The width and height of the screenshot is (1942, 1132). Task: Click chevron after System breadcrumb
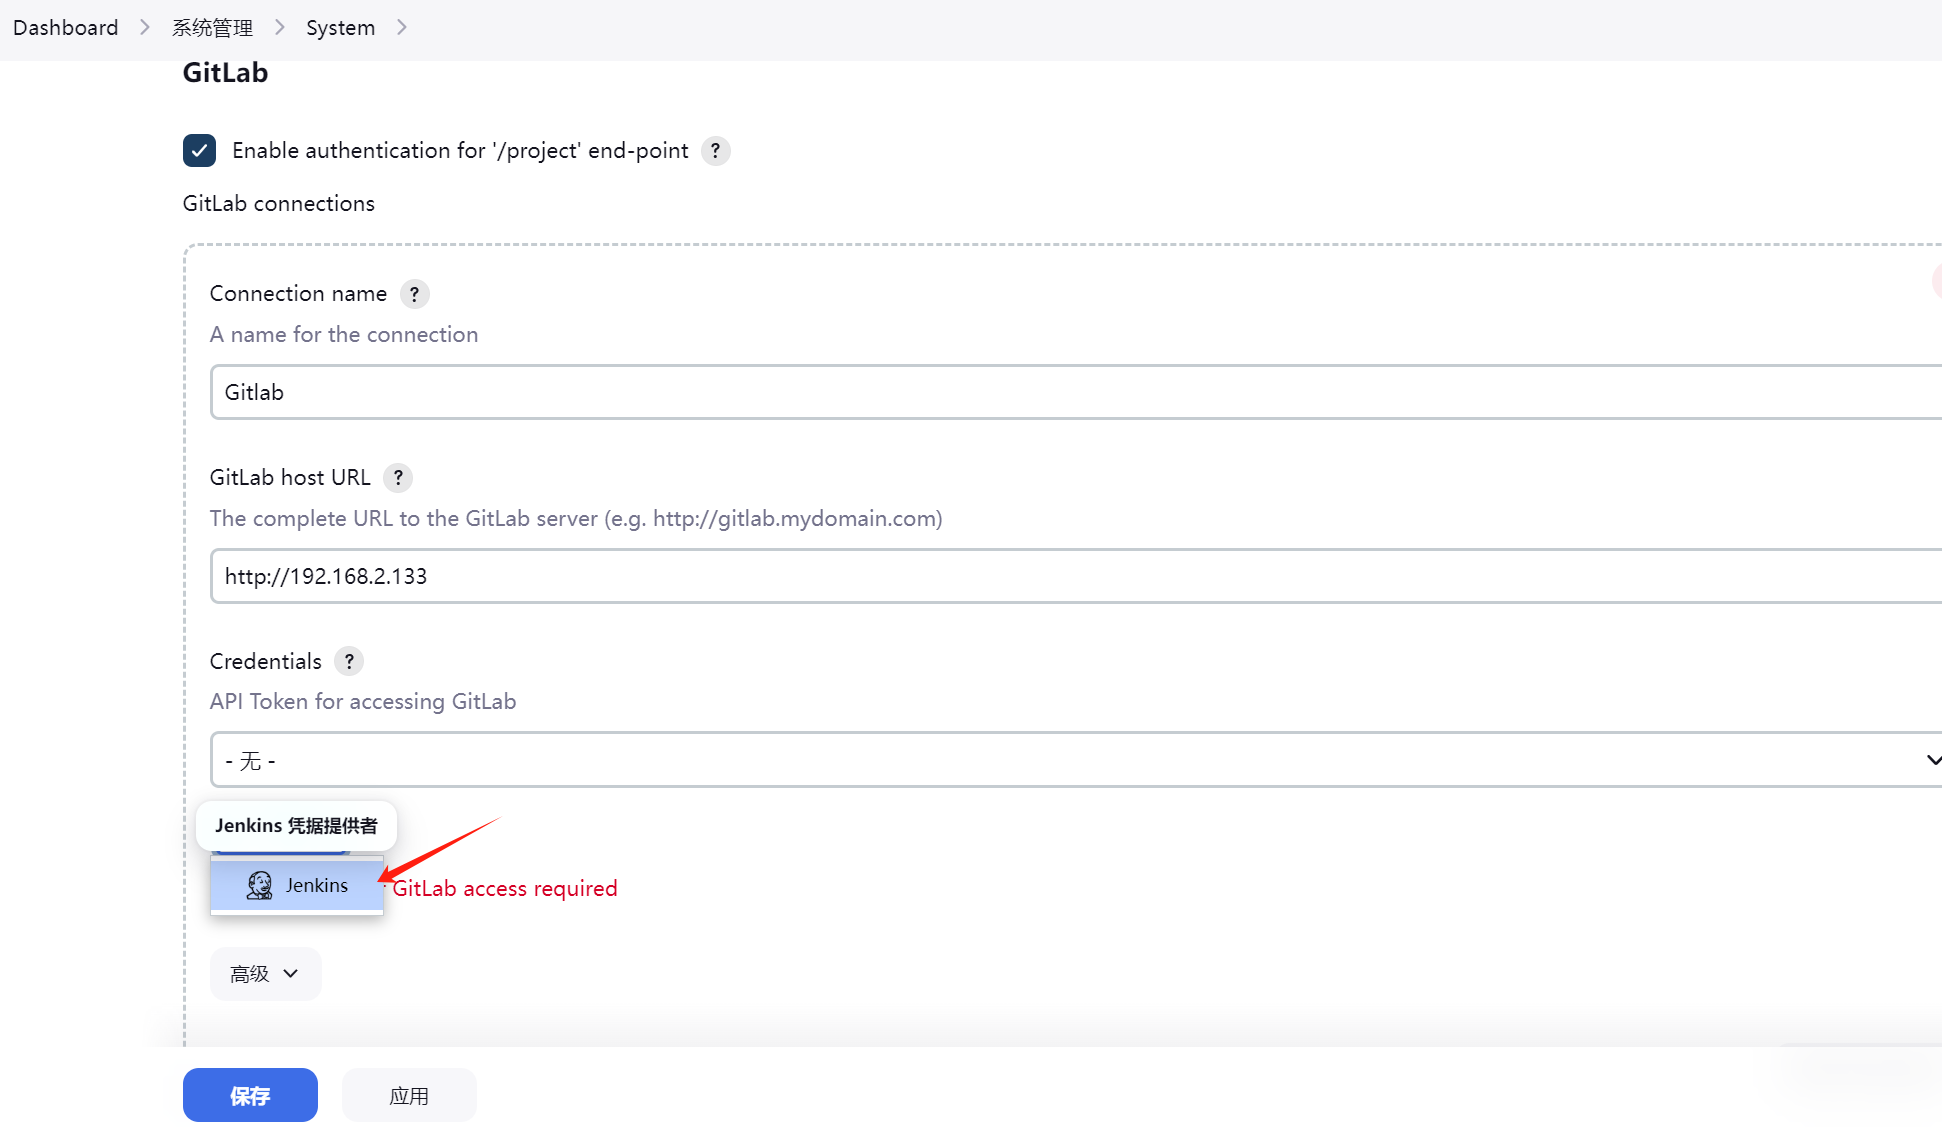coord(402,28)
